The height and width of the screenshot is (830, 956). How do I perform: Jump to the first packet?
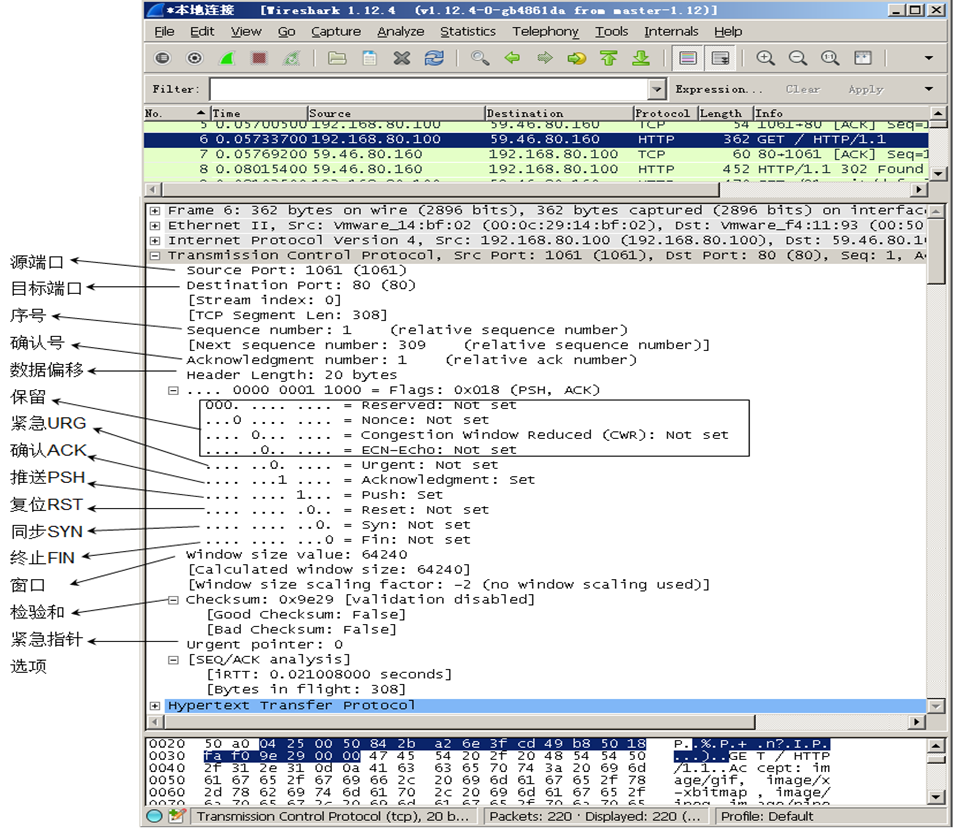click(608, 58)
